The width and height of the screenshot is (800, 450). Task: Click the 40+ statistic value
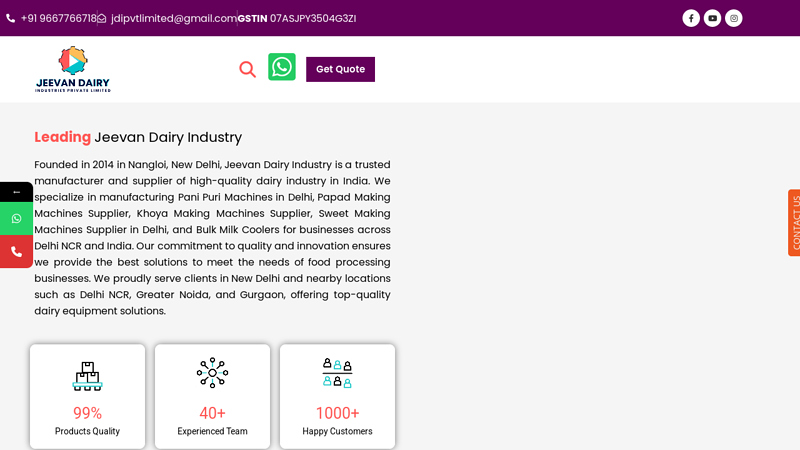coord(212,413)
